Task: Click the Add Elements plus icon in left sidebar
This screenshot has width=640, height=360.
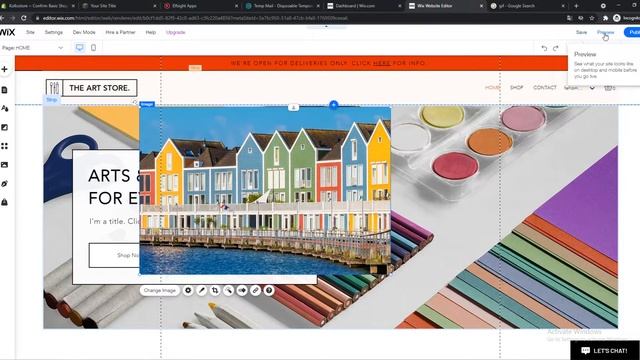Action: click(x=4, y=69)
